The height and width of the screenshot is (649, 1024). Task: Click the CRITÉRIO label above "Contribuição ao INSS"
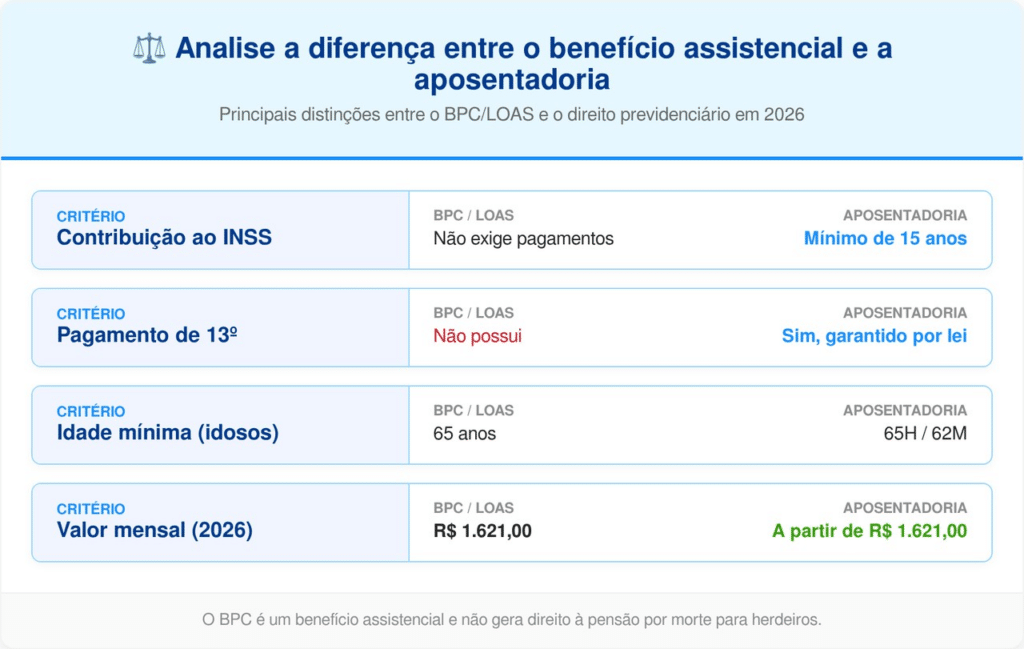click(91, 216)
